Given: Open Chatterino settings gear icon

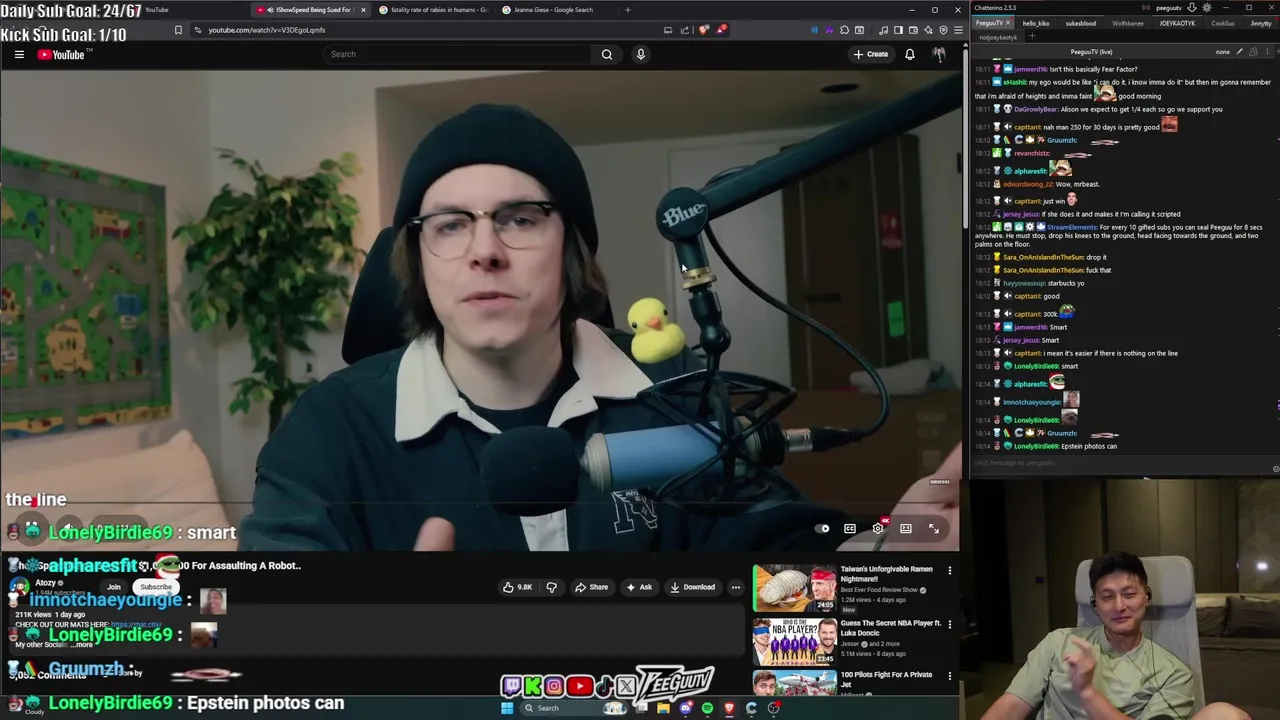Looking at the screenshot, I should point(1207,8).
